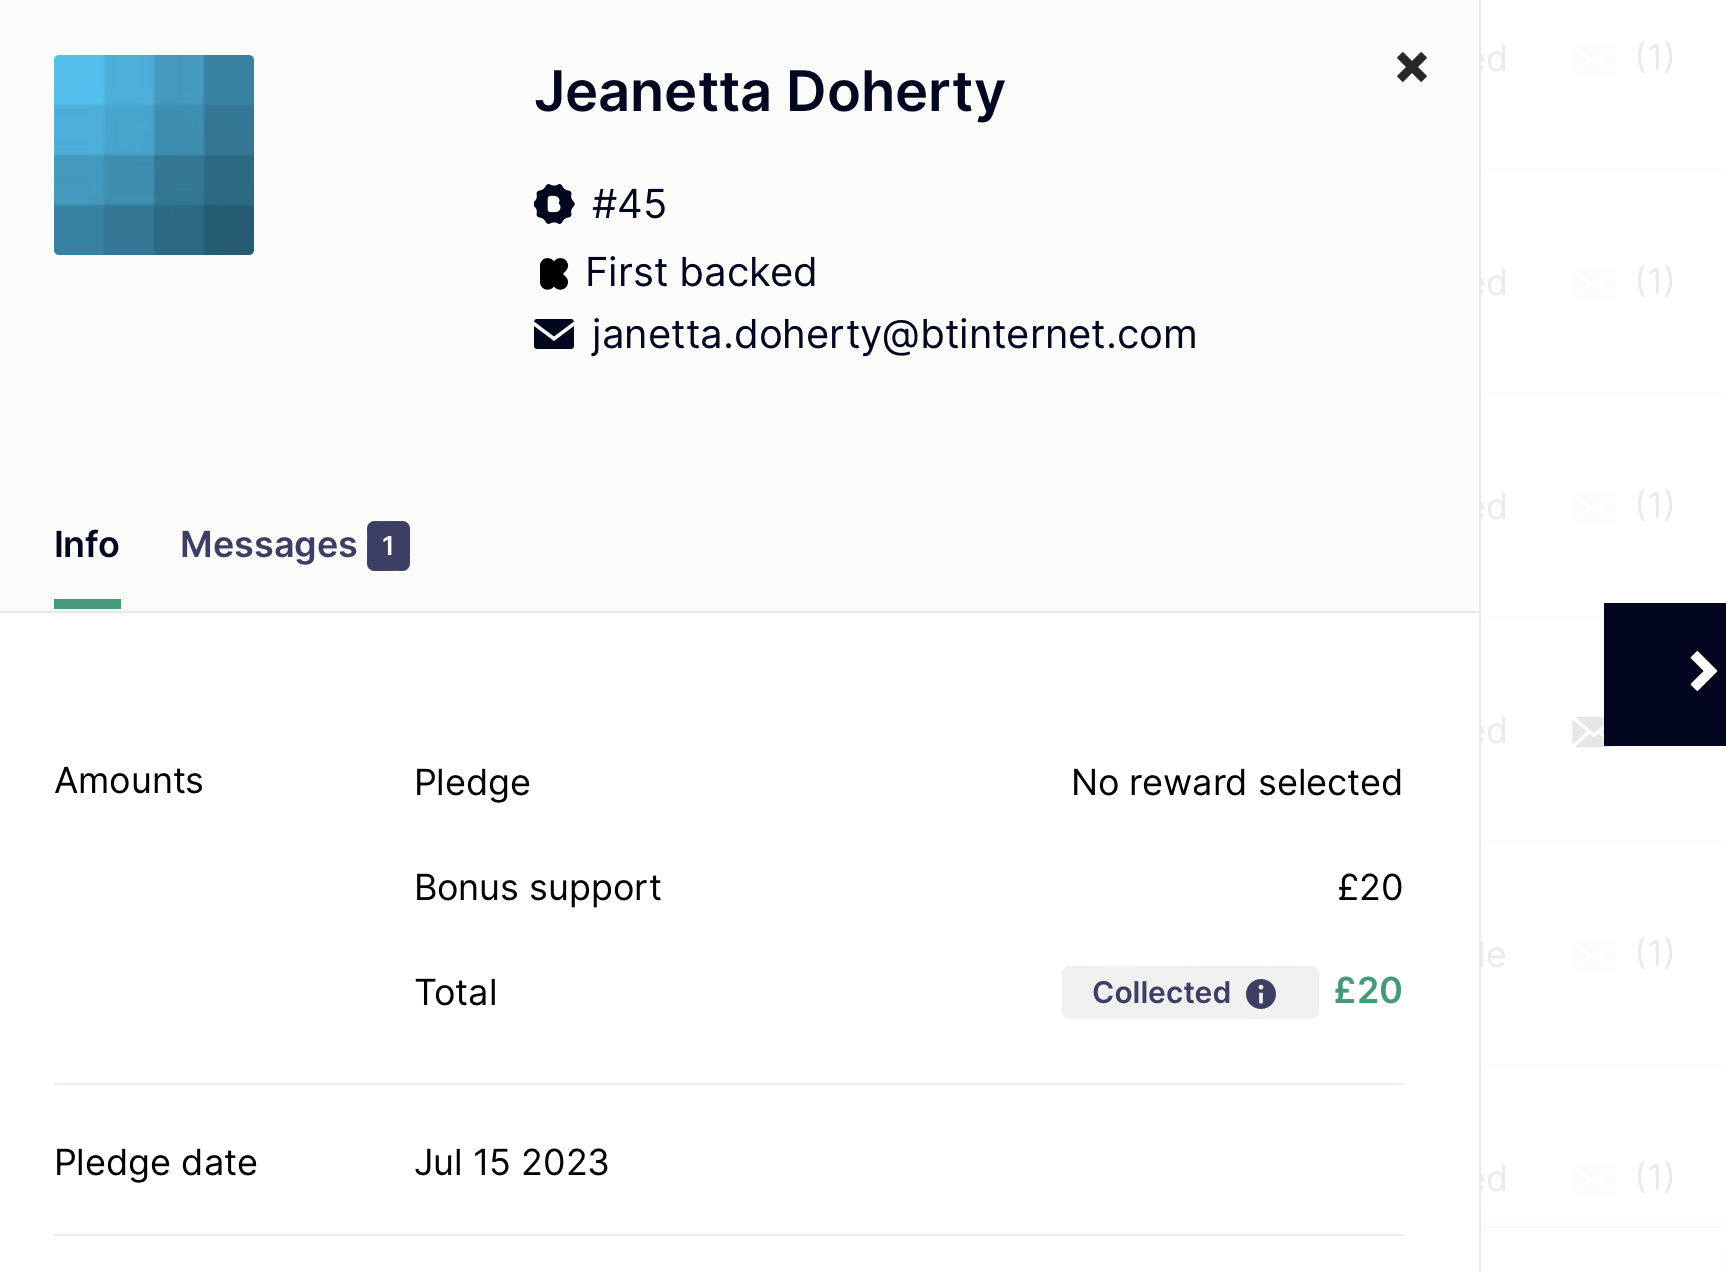1726x1272 pixels.
Task: Click the topmost faded envelope icon behind panel
Action: (1594, 60)
